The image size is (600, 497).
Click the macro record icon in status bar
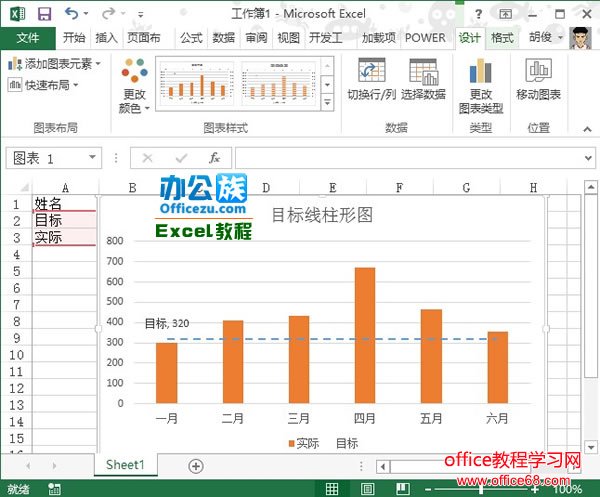[x=54, y=489]
